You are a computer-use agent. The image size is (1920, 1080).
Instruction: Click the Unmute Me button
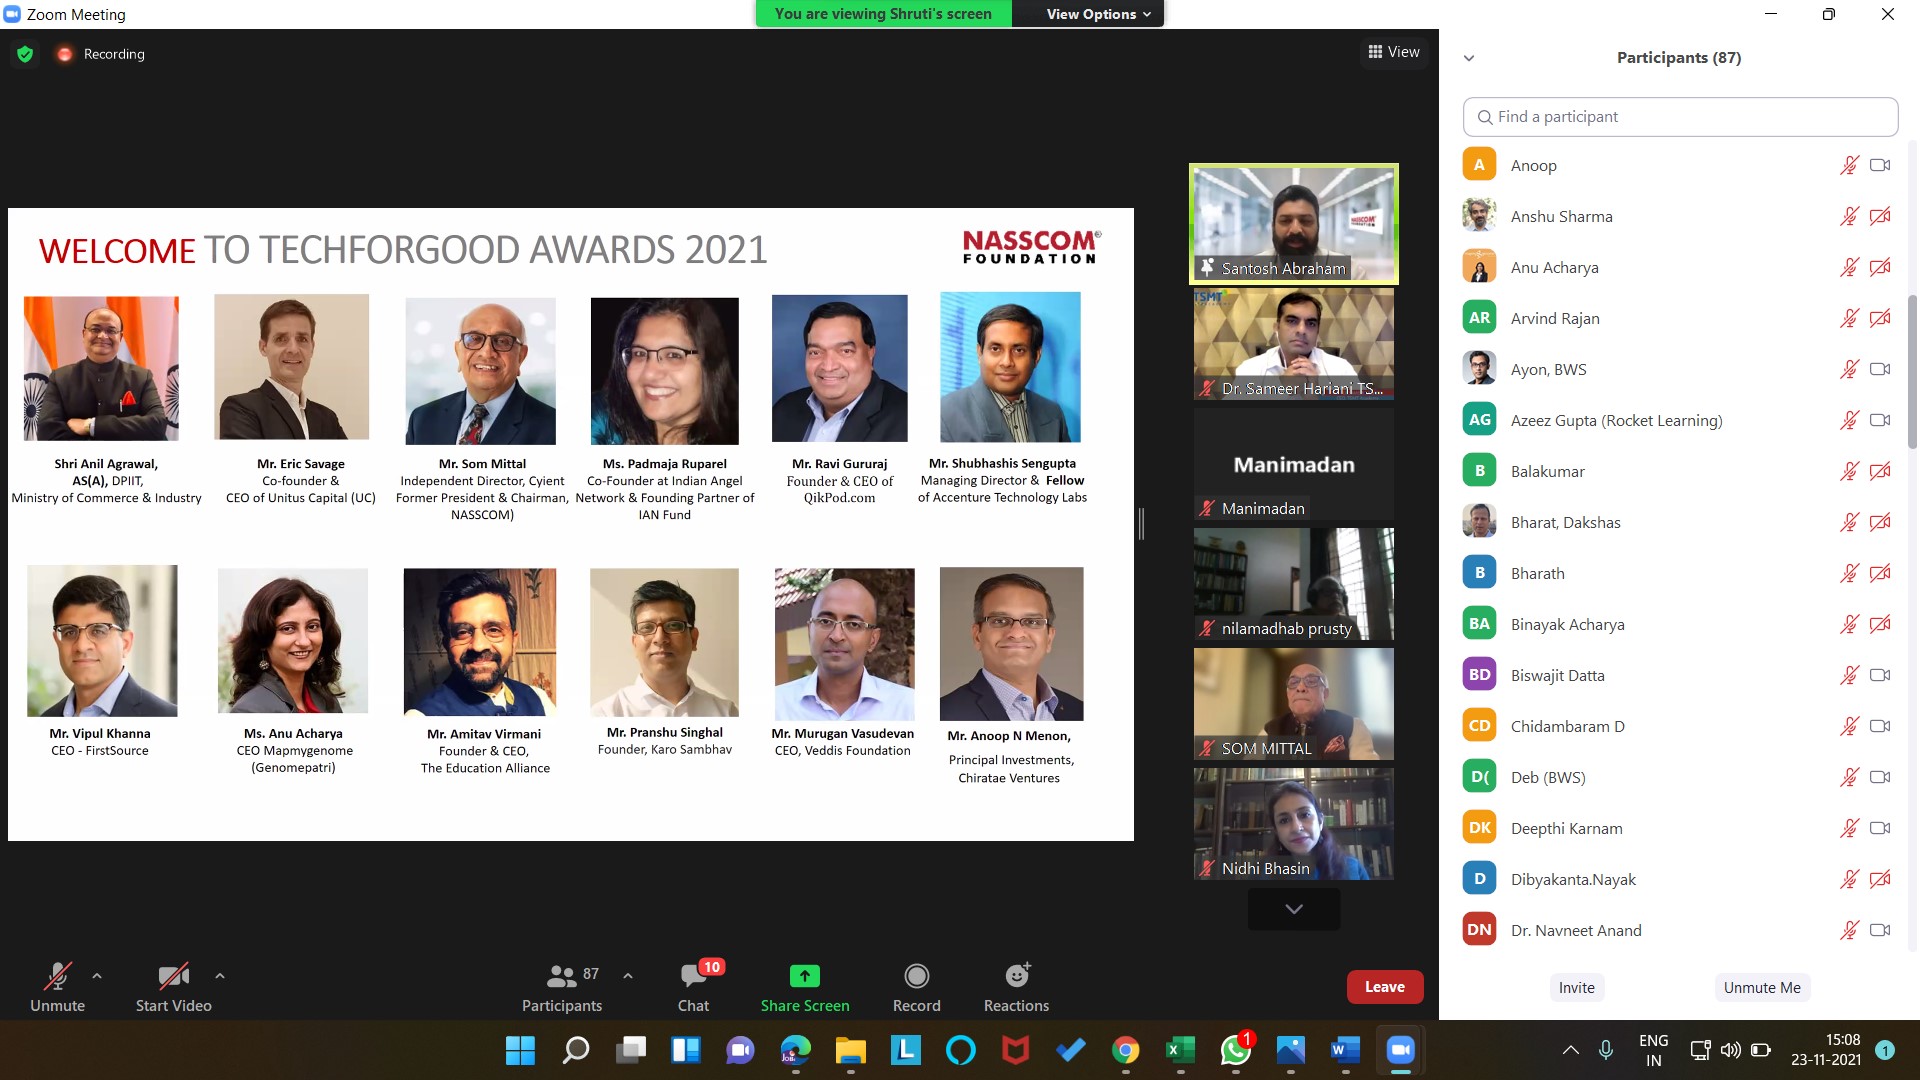1762,988
